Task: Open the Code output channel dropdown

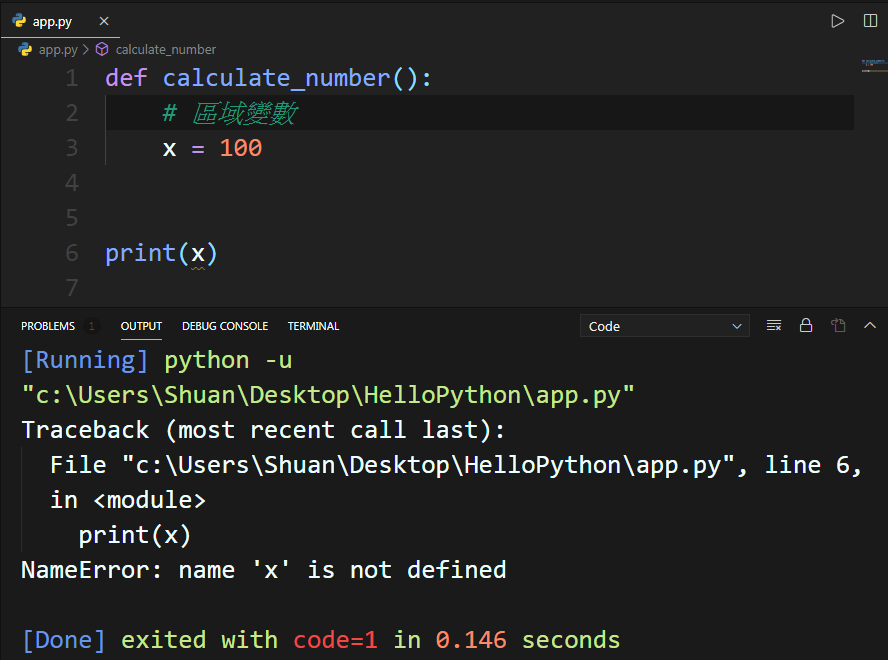Action: tap(664, 325)
